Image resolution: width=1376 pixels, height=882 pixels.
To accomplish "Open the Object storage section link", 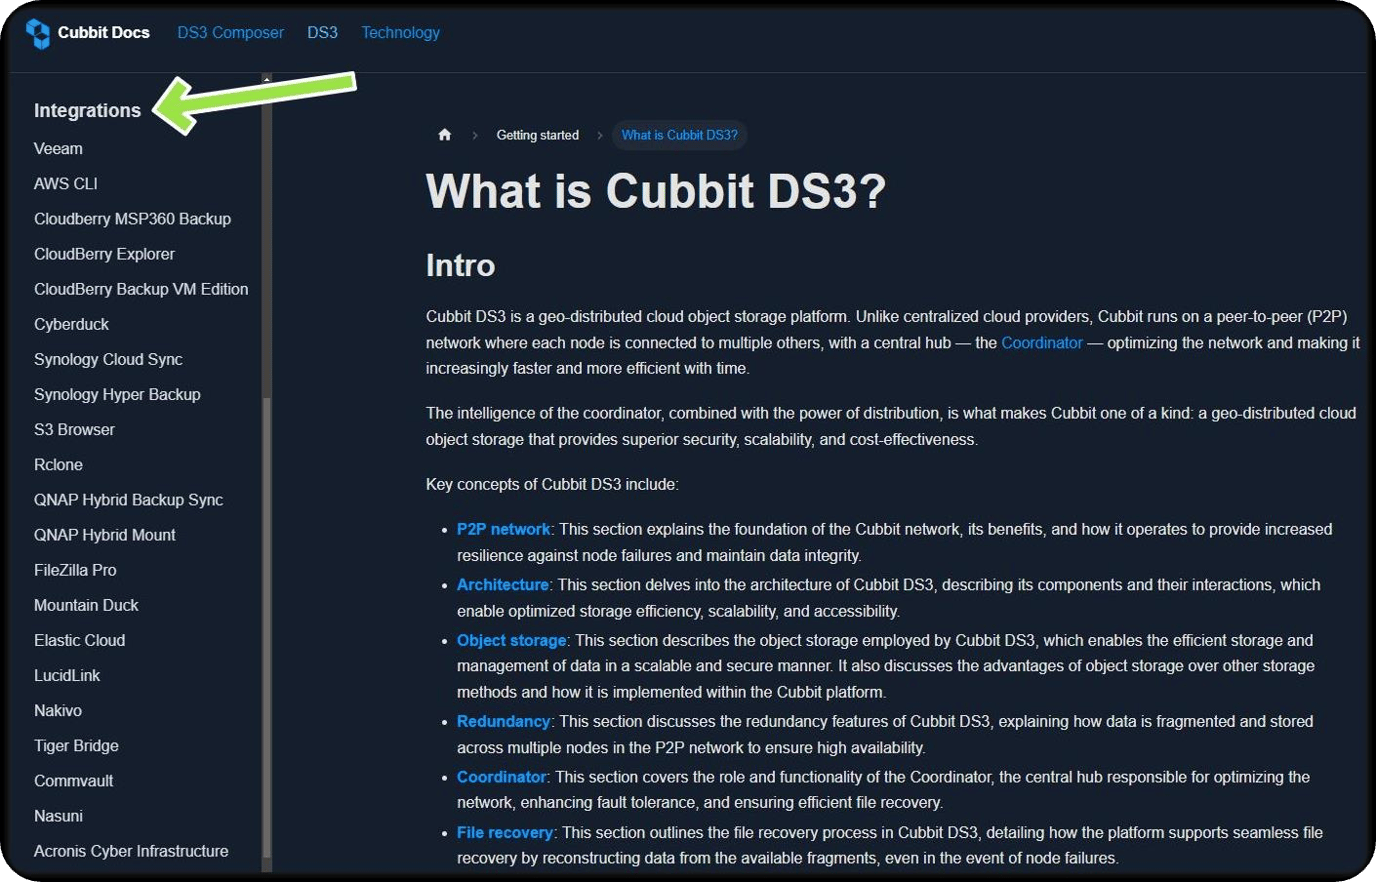I will (x=512, y=640).
